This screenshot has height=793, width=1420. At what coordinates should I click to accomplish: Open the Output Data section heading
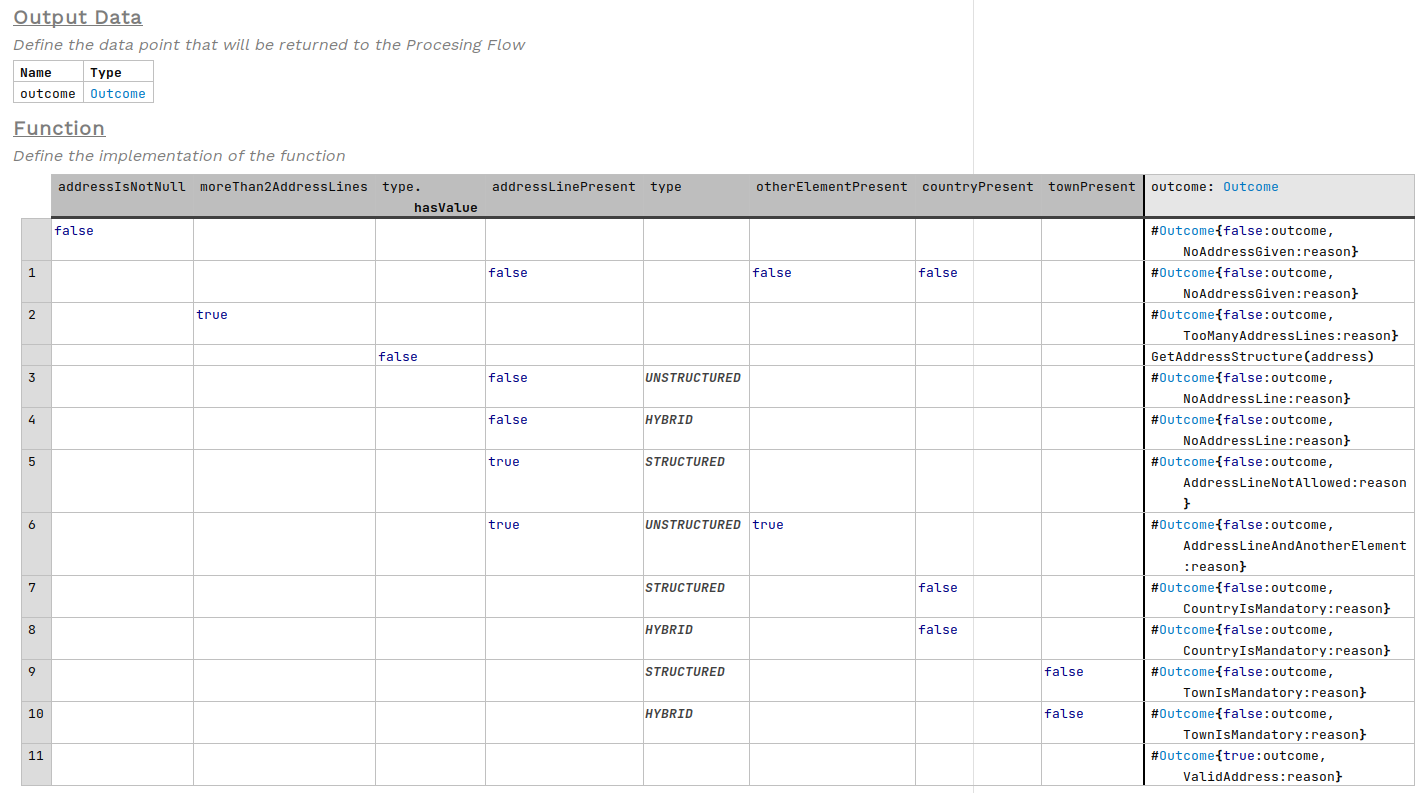(x=77, y=17)
